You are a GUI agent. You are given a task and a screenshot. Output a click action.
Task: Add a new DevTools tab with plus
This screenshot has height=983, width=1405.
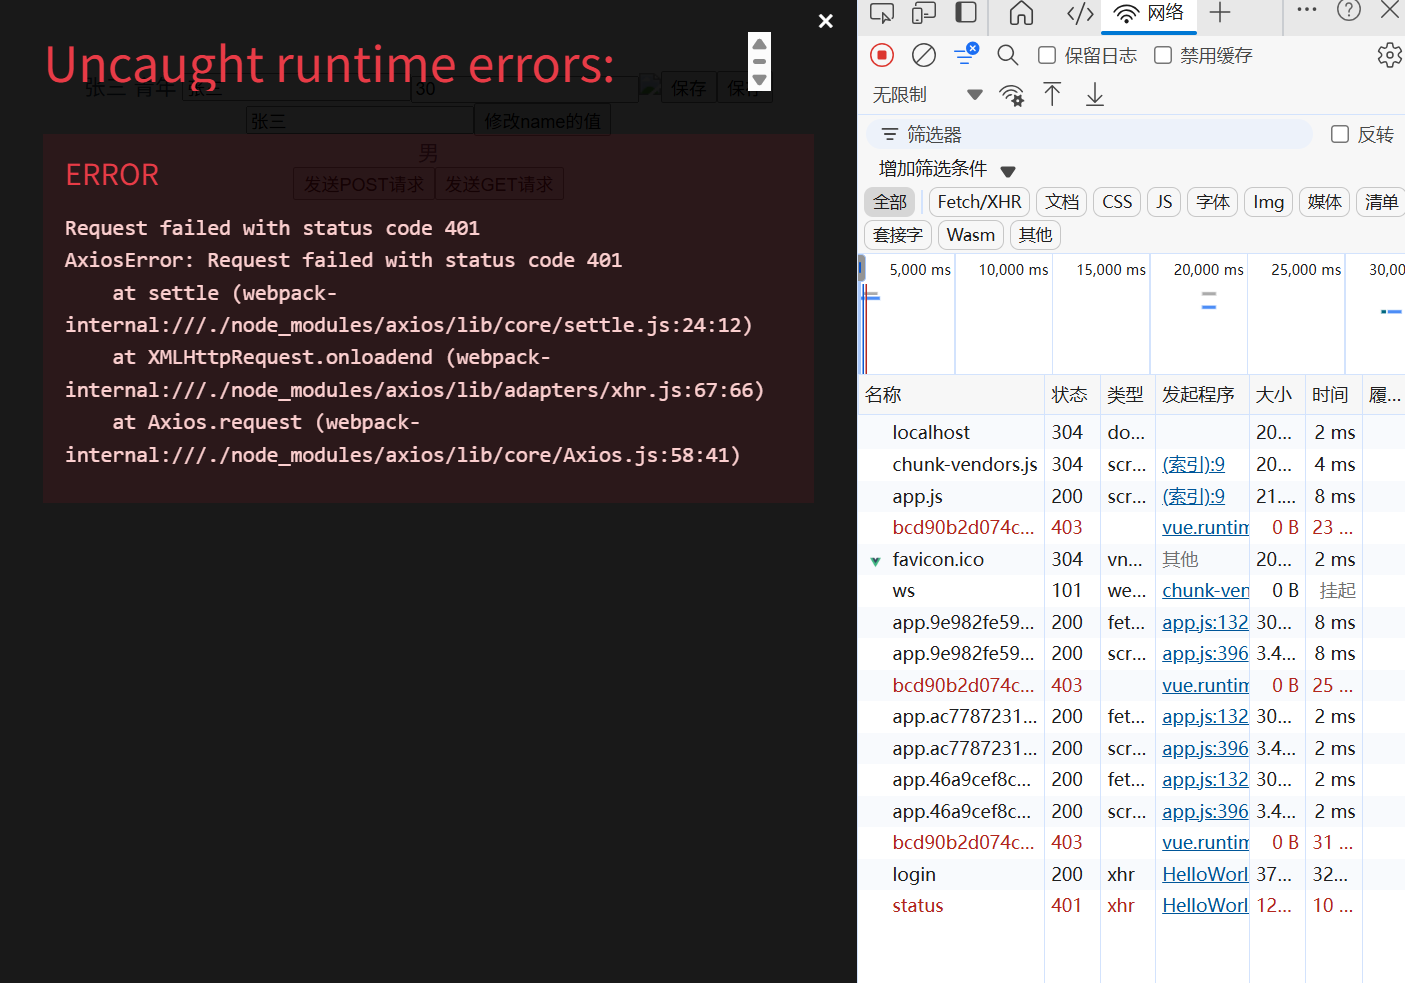(x=1220, y=13)
